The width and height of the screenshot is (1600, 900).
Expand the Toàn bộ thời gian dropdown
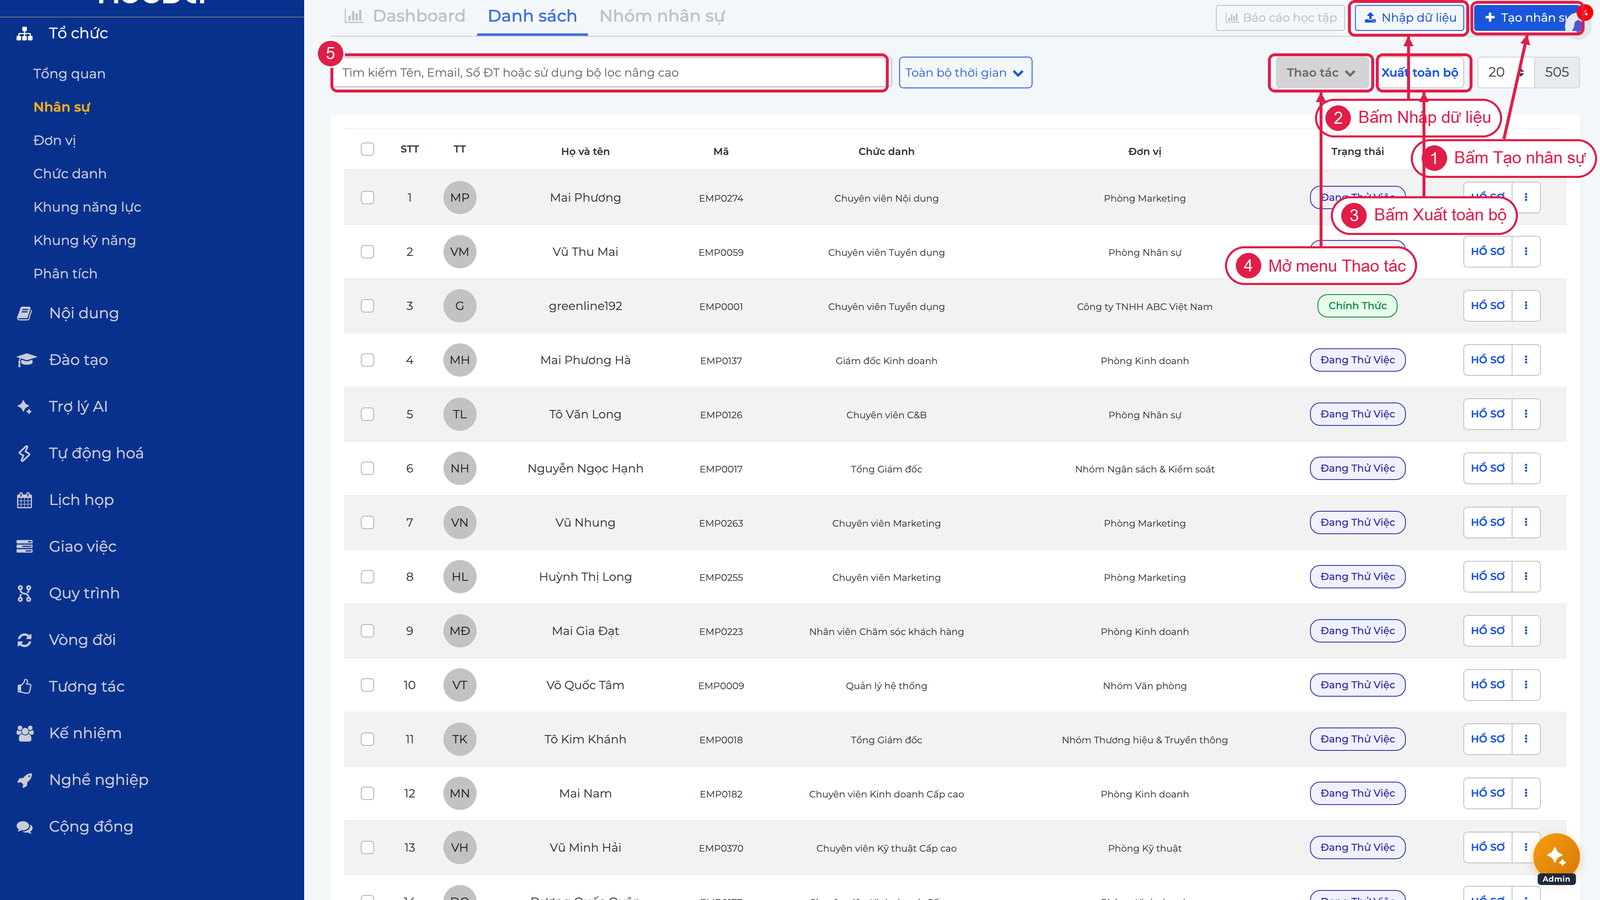[x=965, y=73]
